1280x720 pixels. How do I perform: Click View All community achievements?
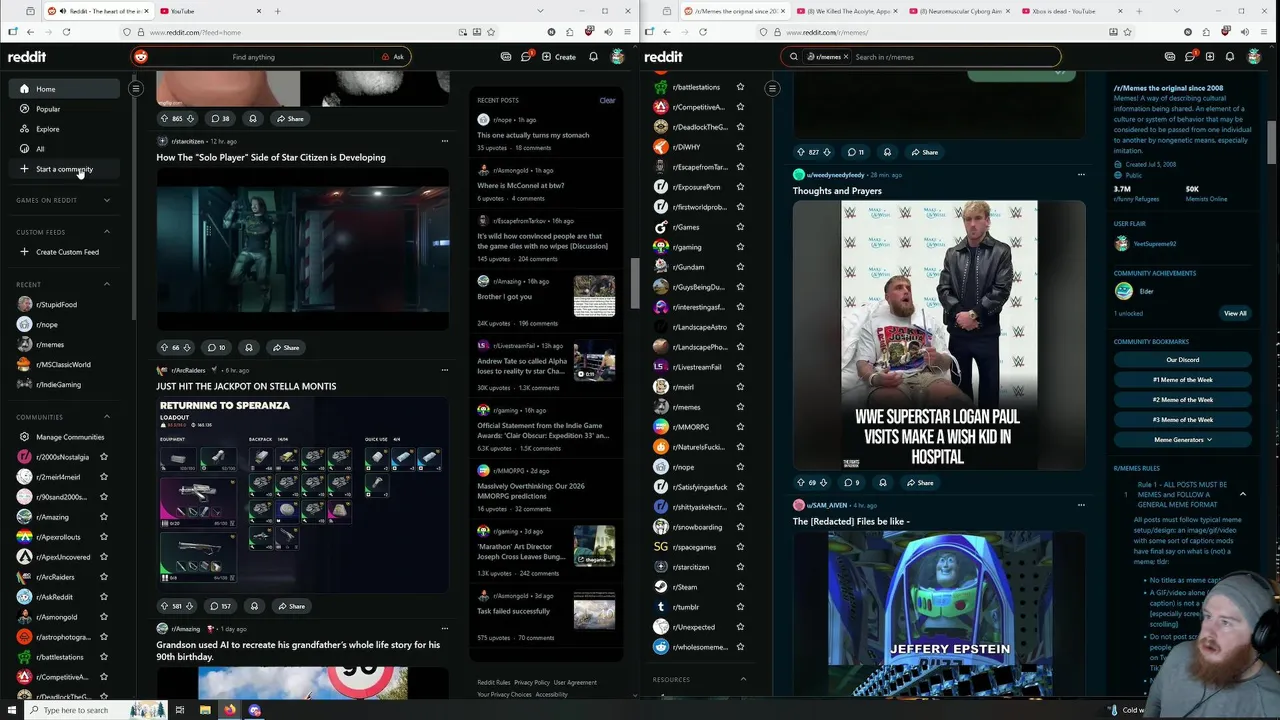pos(1235,313)
